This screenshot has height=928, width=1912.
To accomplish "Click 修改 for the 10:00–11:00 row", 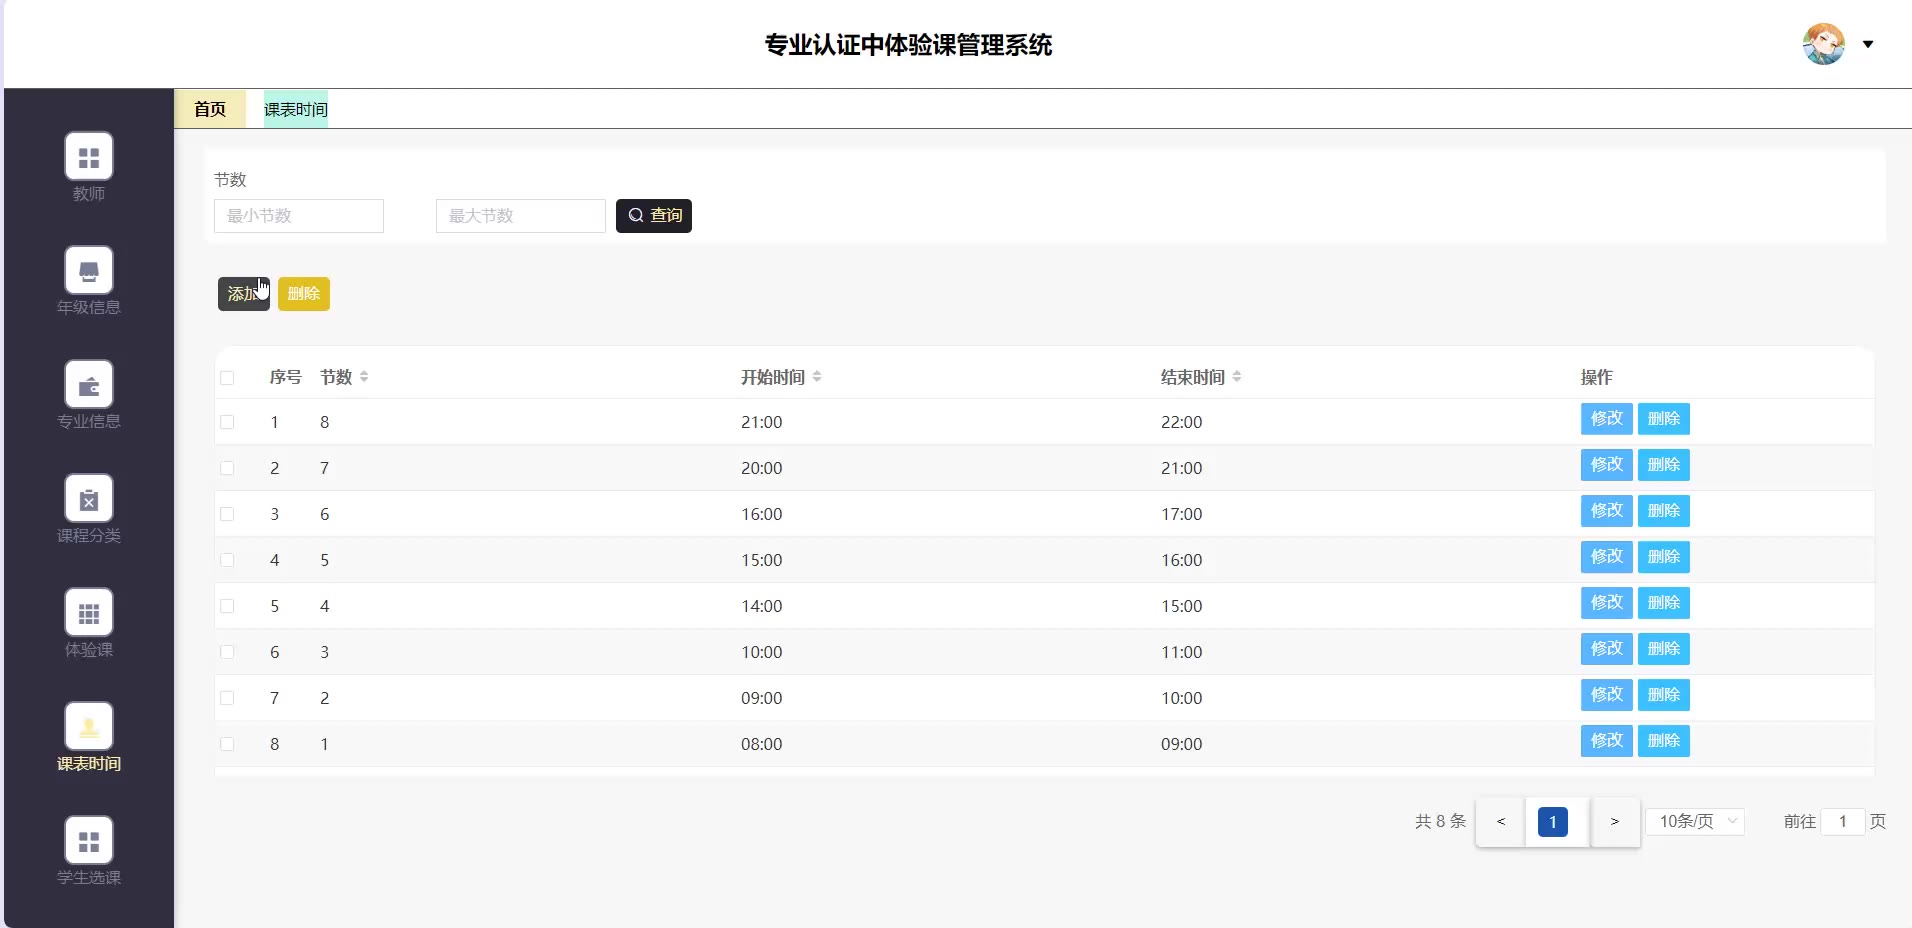I will [1607, 649].
